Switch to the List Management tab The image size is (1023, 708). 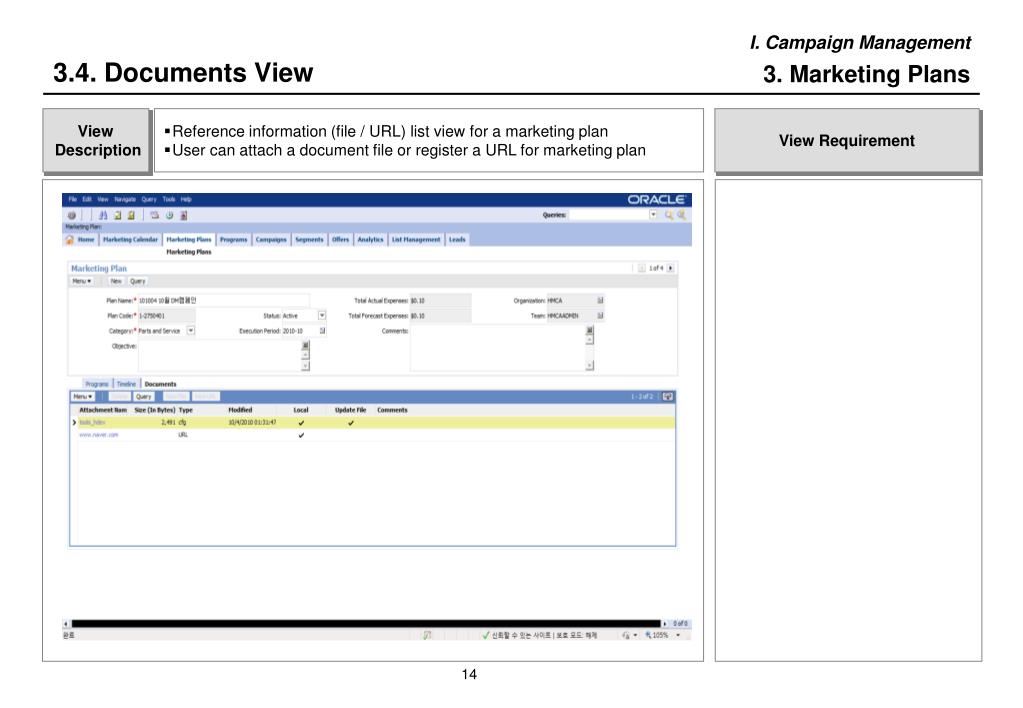[416, 240]
